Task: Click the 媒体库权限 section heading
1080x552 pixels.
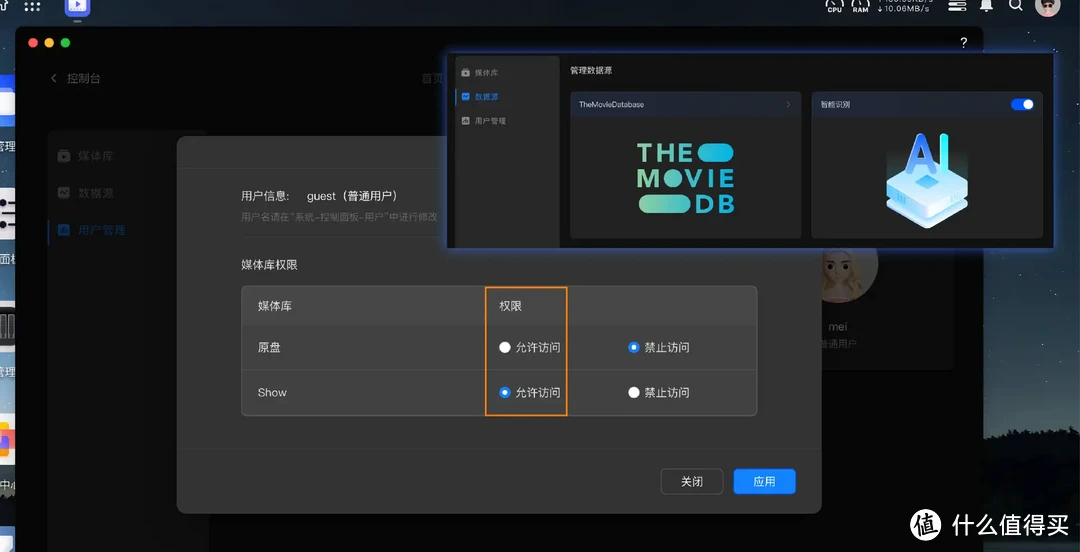Action: (x=269, y=265)
